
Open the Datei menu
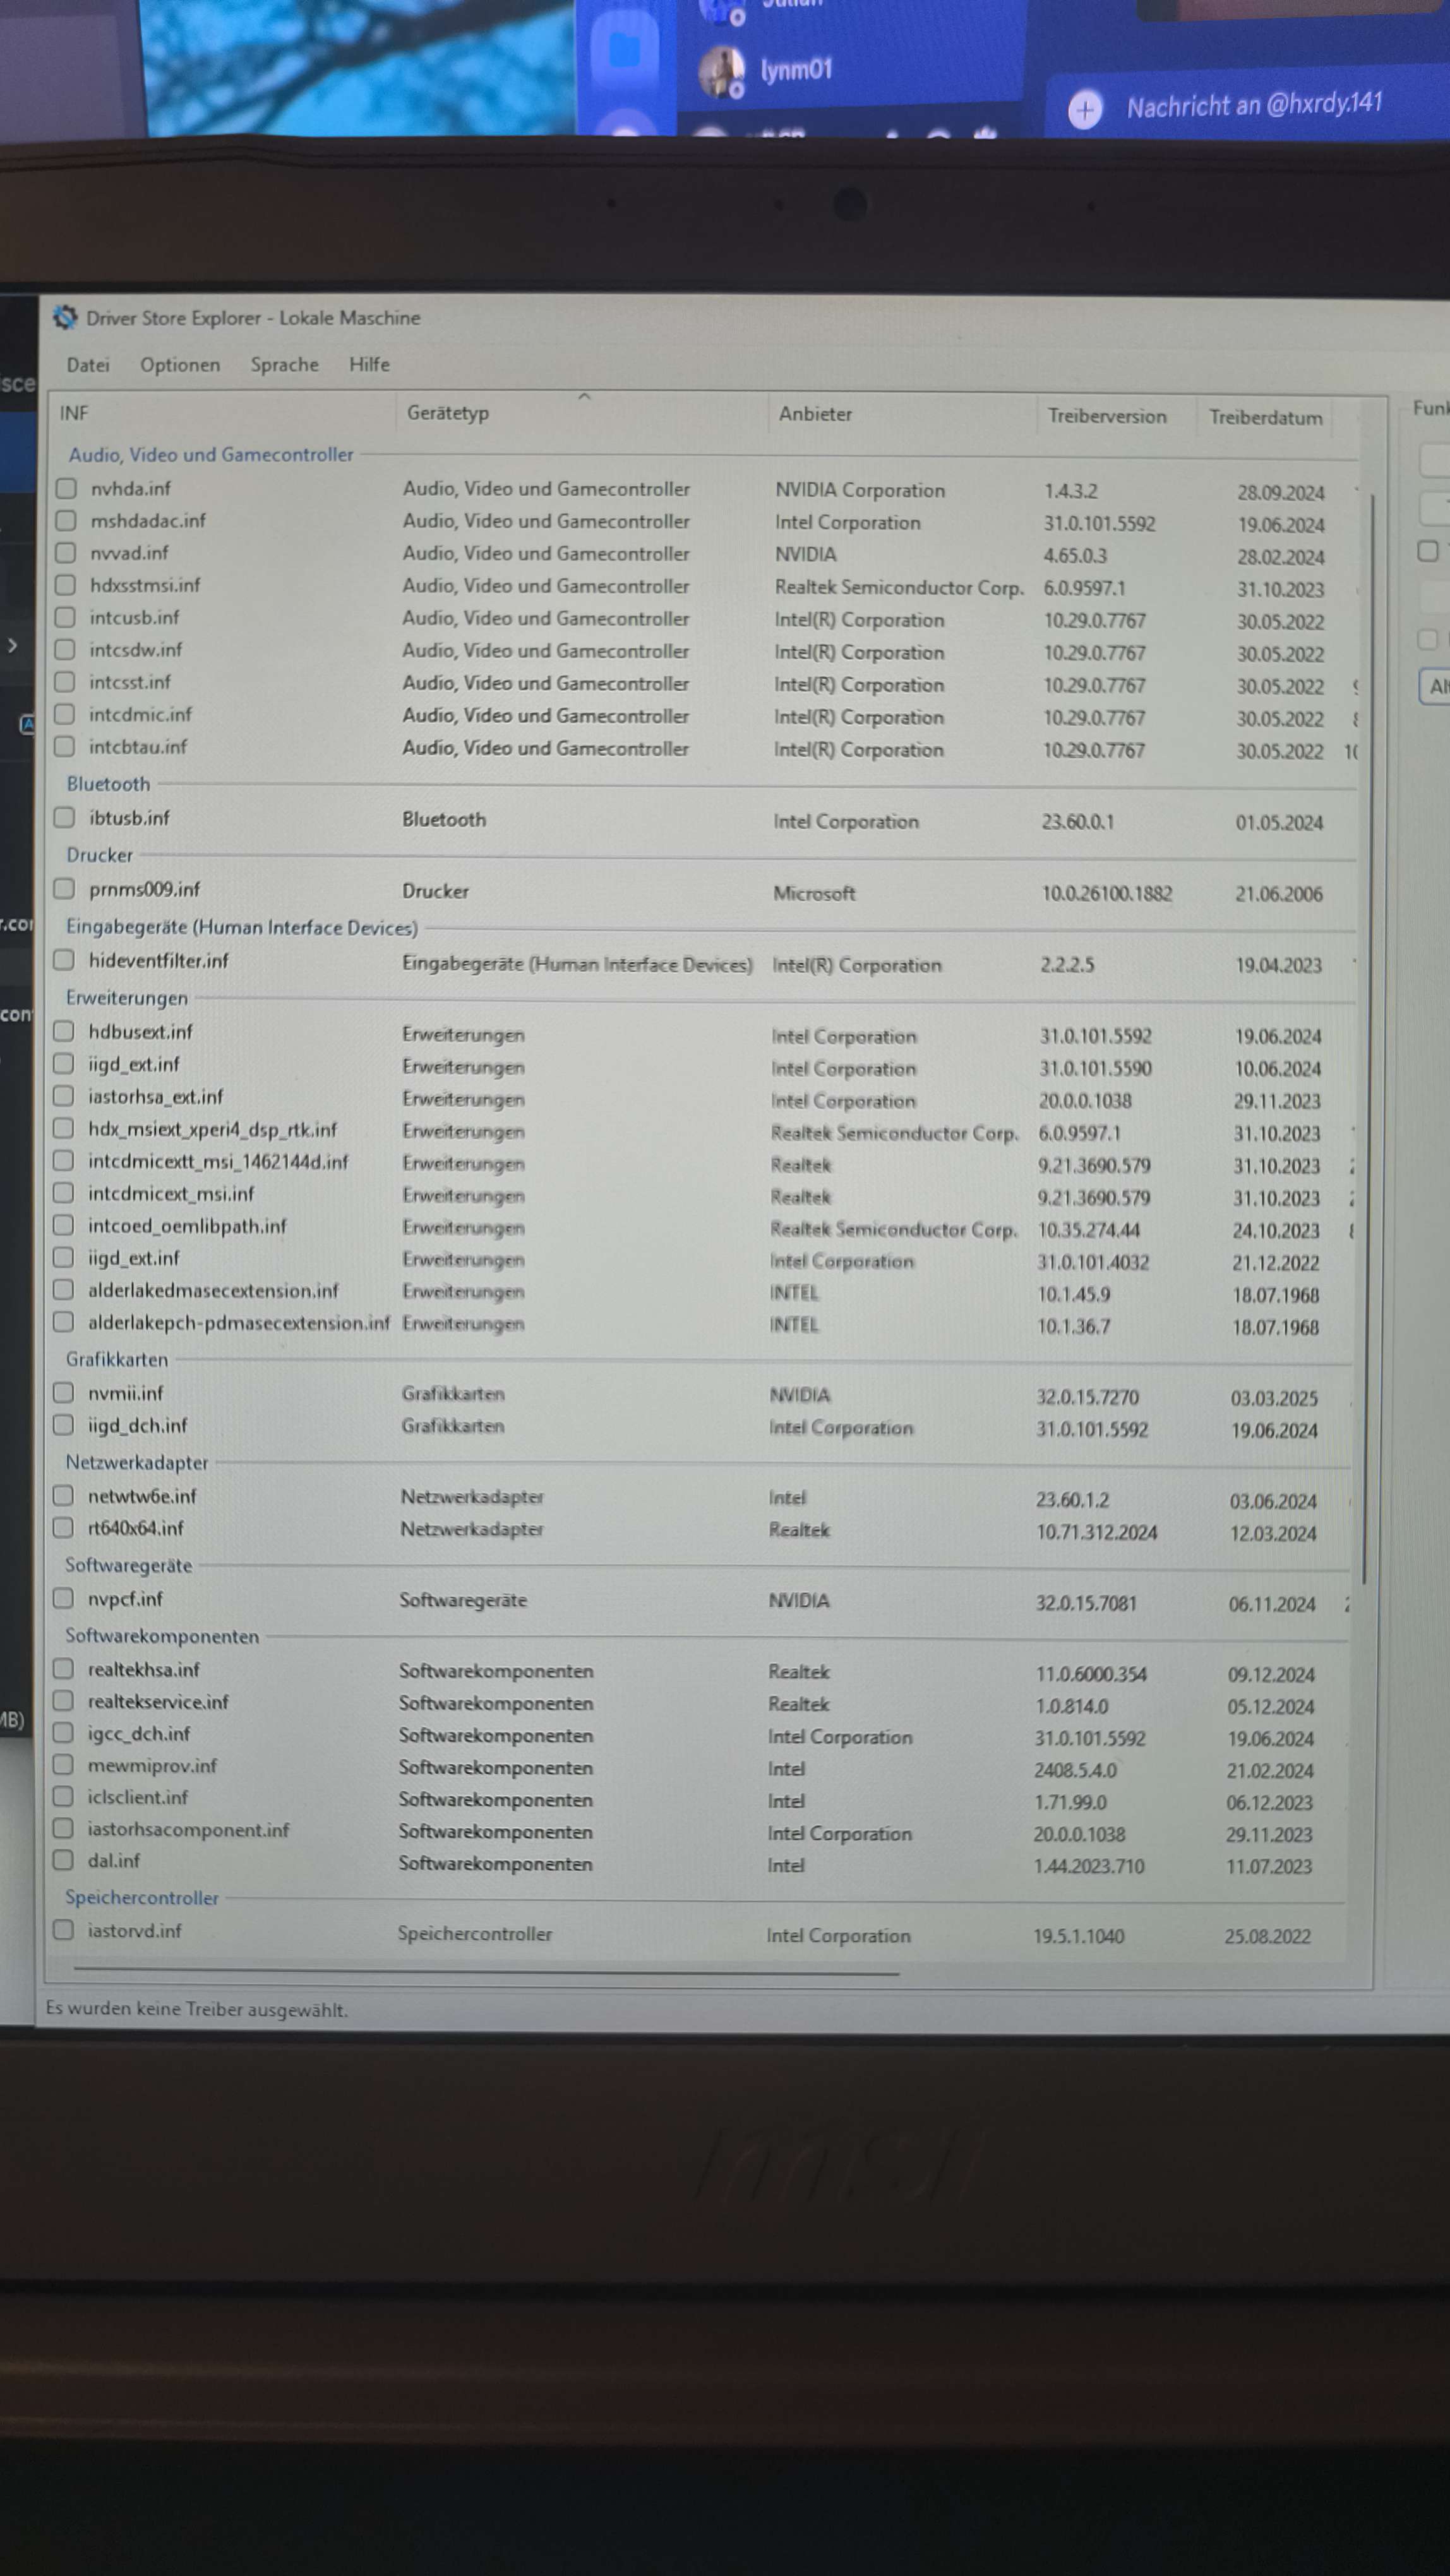pyautogui.click(x=88, y=365)
